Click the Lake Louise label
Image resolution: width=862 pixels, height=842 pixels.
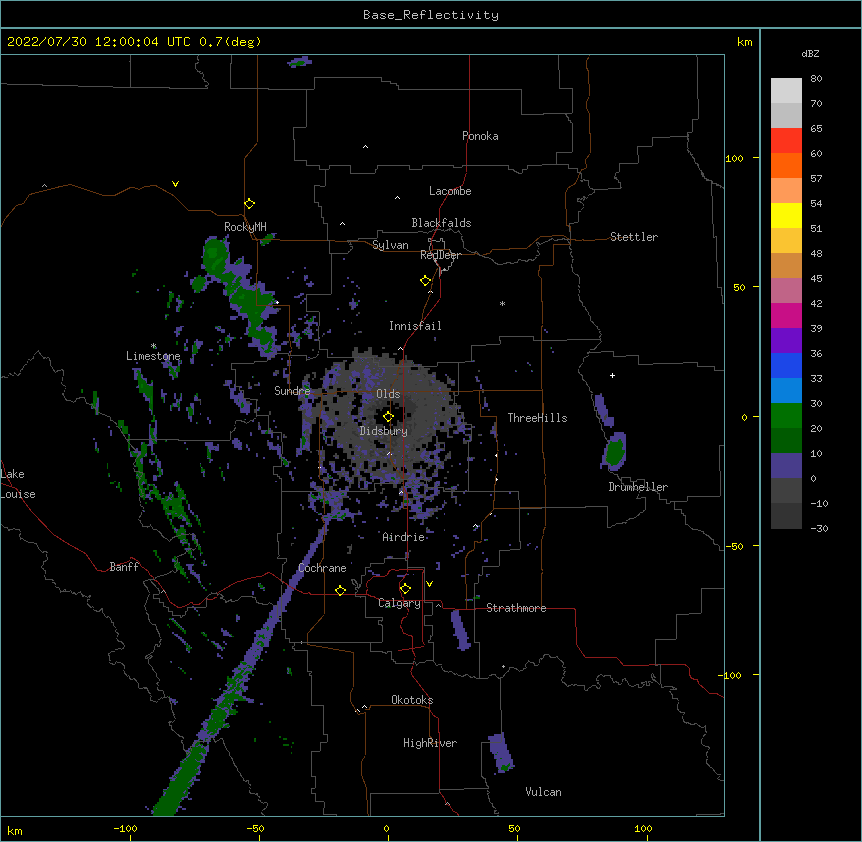pyautogui.click(x=18, y=484)
